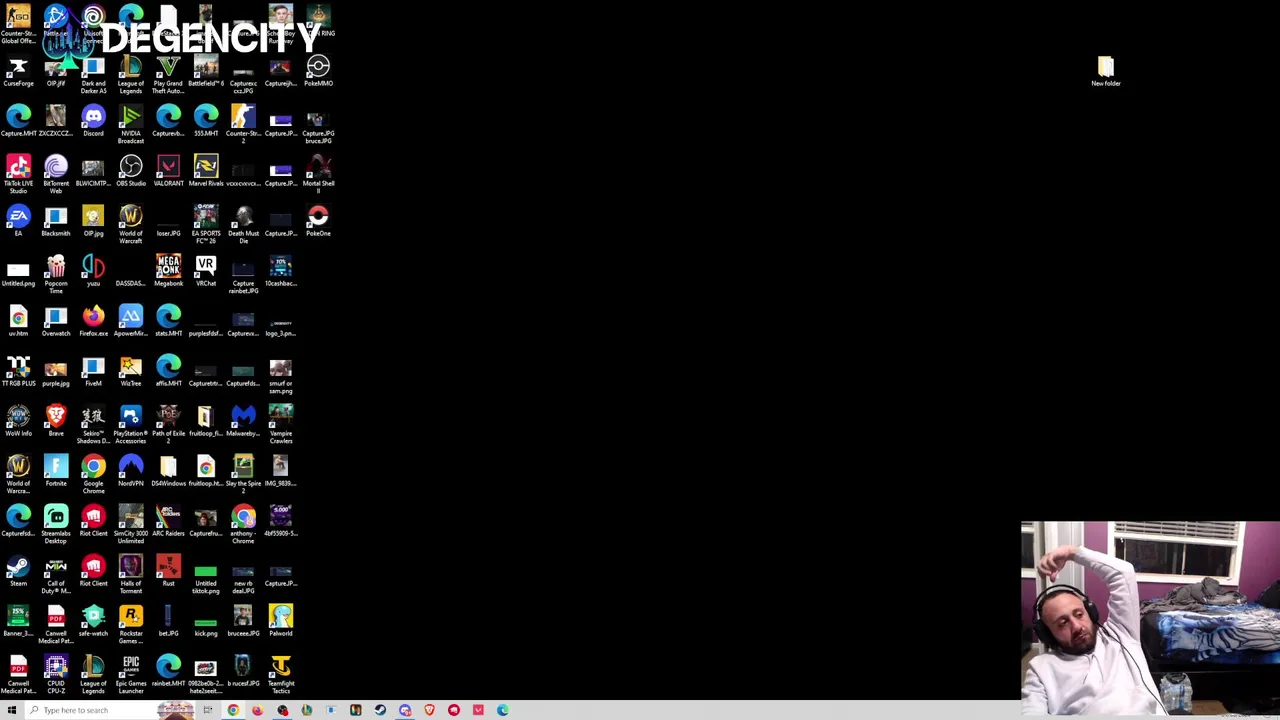1280x720 pixels.
Task: Open the CPUID CPU-Z shortcut
Action: tap(56, 674)
